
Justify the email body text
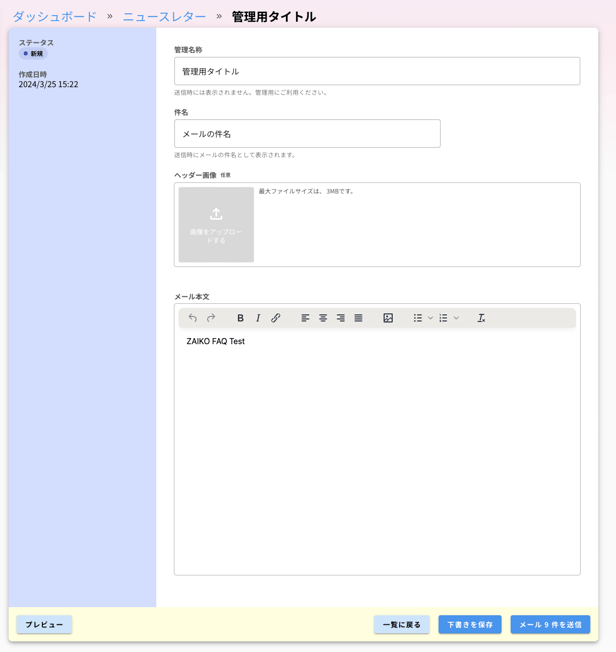358,318
